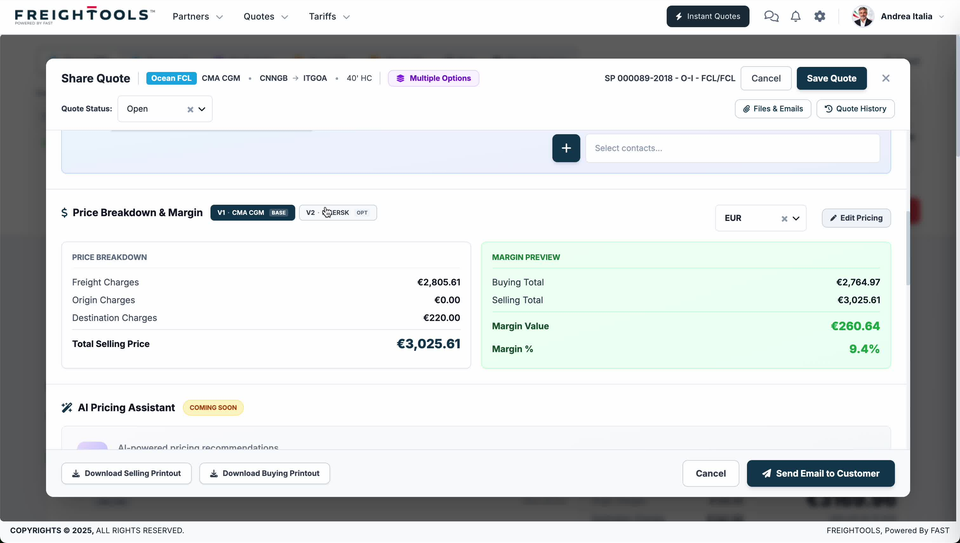This screenshot has height=543, width=960.
Task: Clear the EUR currency selection
Action: pyautogui.click(x=784, y=219)
